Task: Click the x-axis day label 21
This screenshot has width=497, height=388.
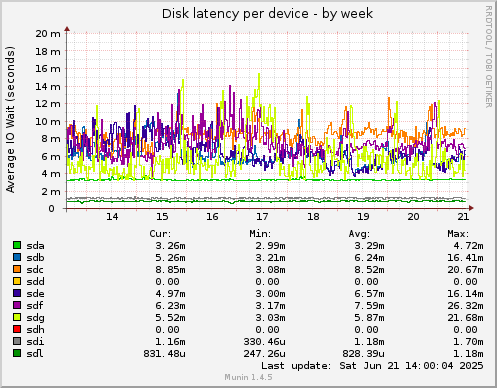Action: 463,217
